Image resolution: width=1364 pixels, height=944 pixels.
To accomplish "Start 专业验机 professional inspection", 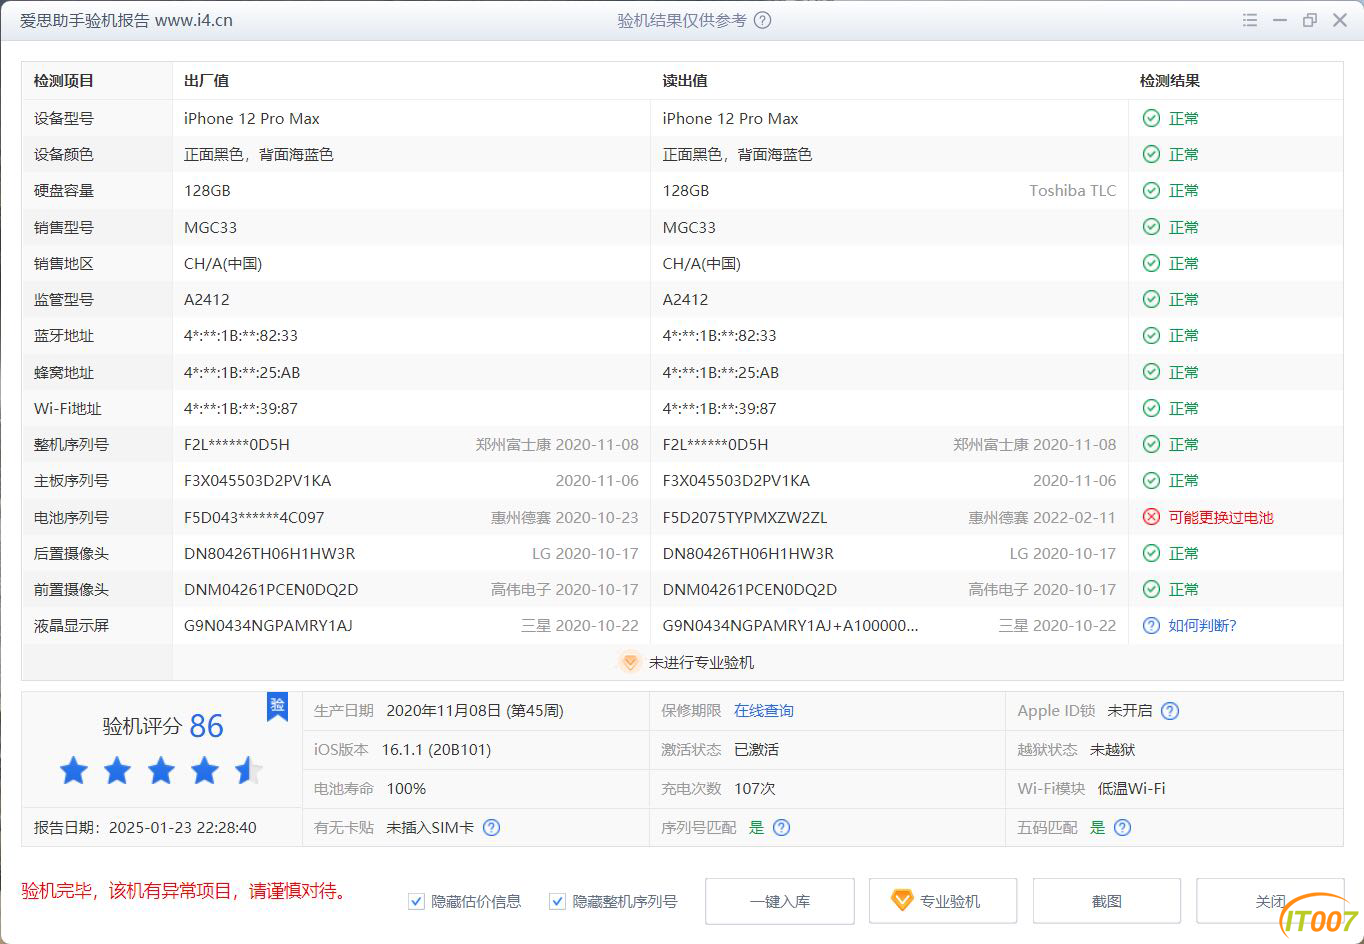I will point(943,901).
